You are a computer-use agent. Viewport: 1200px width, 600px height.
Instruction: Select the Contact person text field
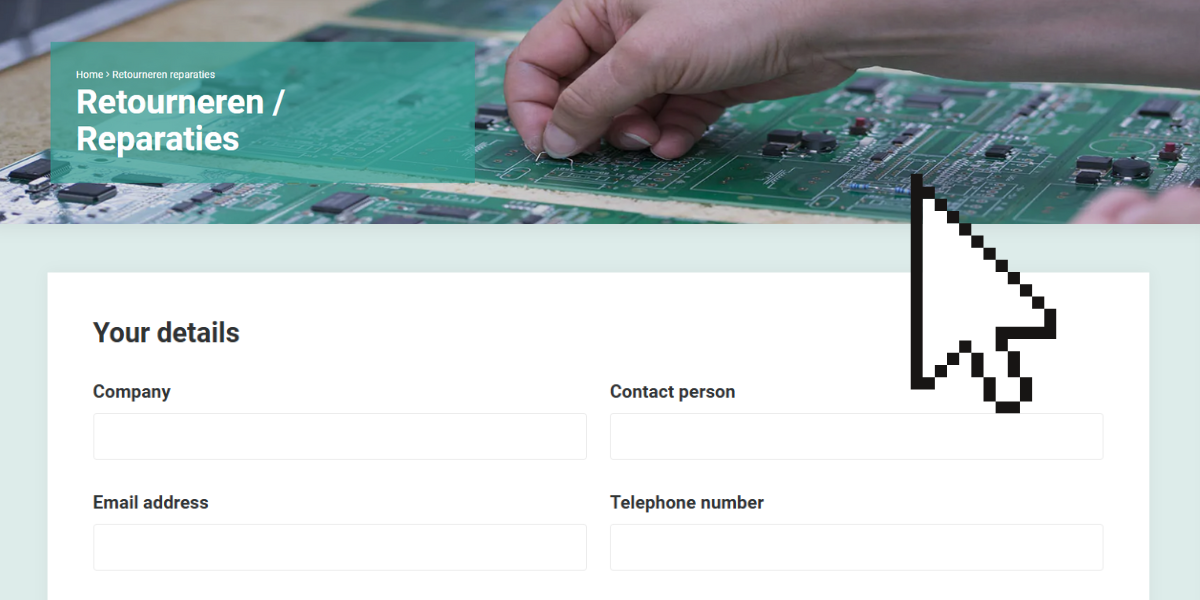[x=857, y=437]
